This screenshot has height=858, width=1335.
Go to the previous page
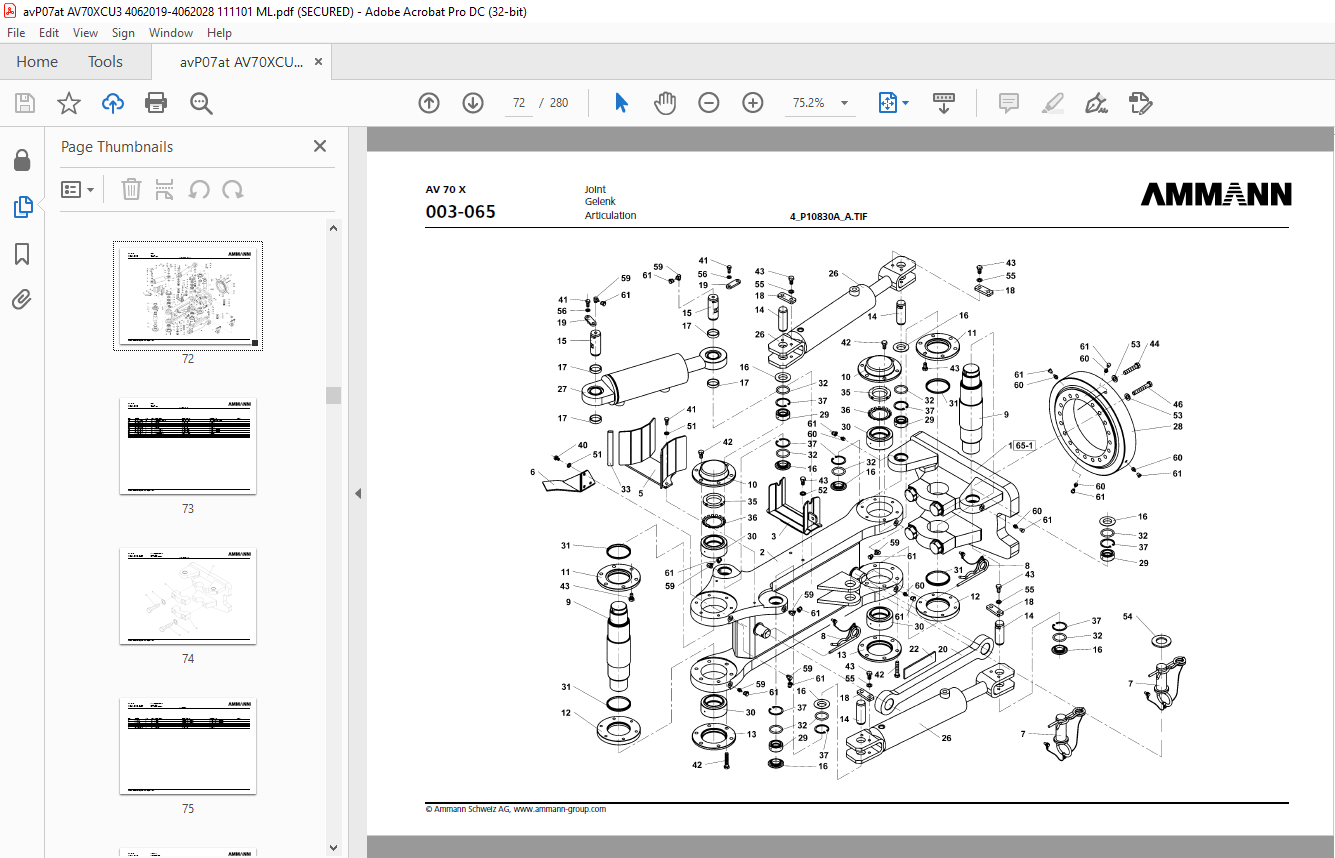(429, 103)
